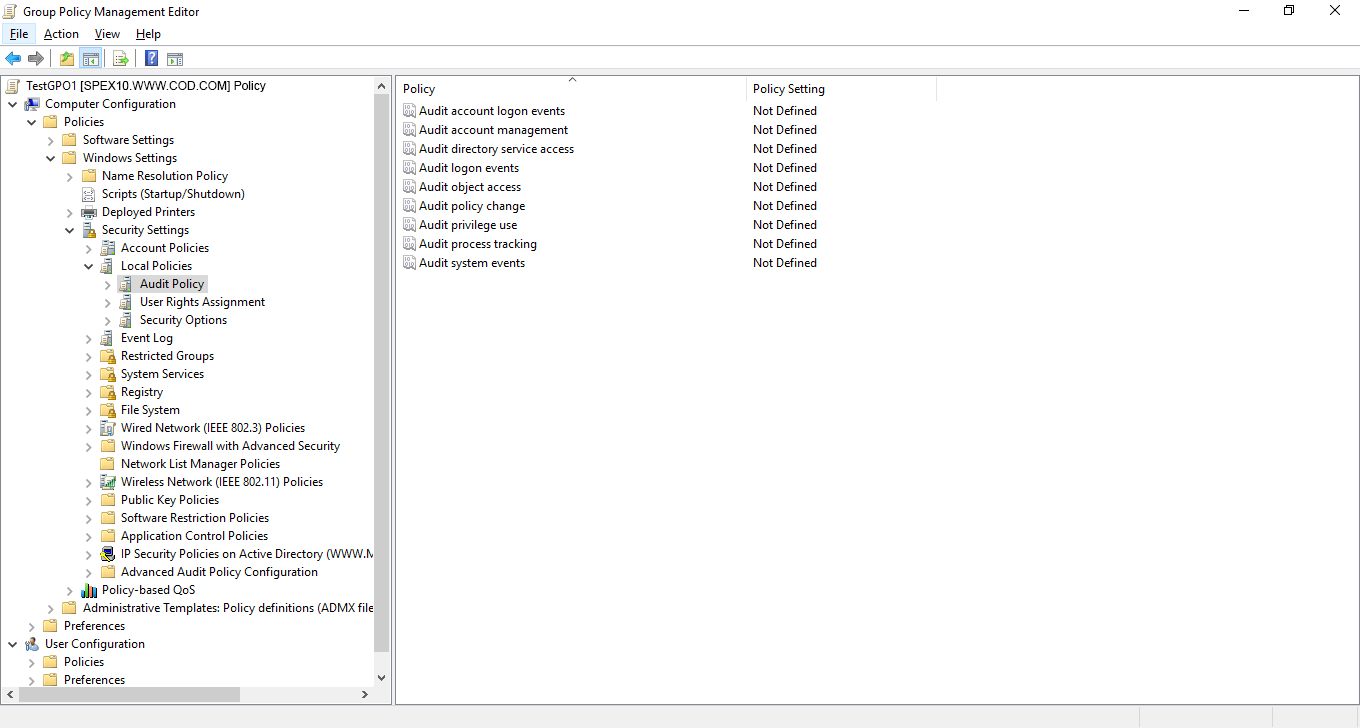This screenshot has height=728, width=1360.
Task: Click the Computer Configuration computer icon
Action: tap(32, 104)
